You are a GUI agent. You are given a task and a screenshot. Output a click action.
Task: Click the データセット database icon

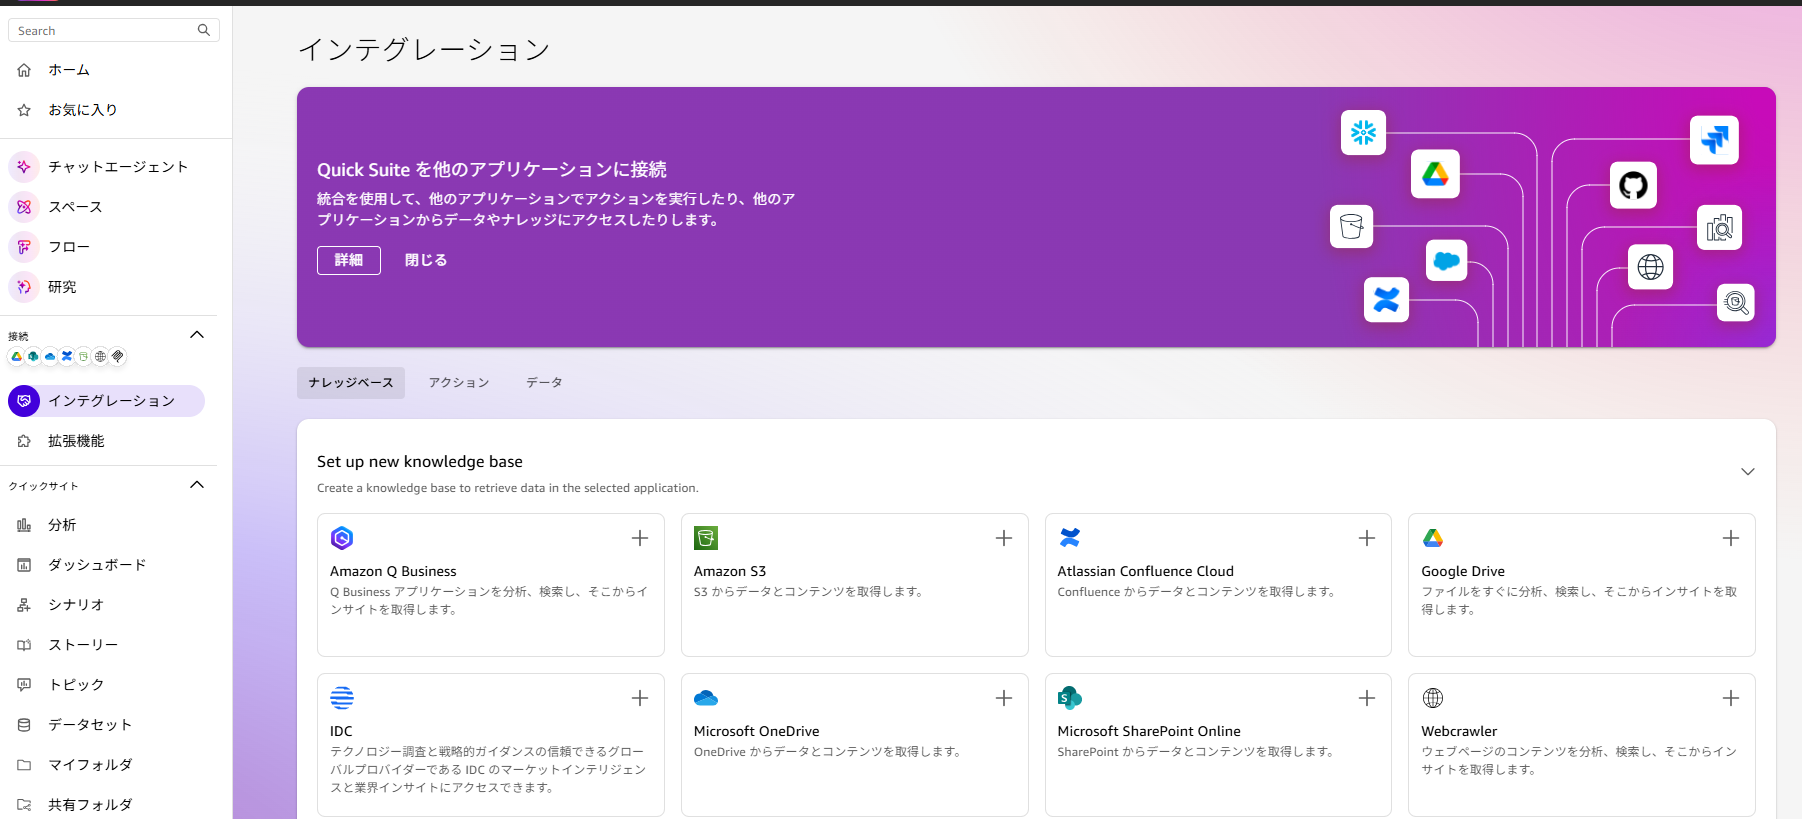pos(24,725)
